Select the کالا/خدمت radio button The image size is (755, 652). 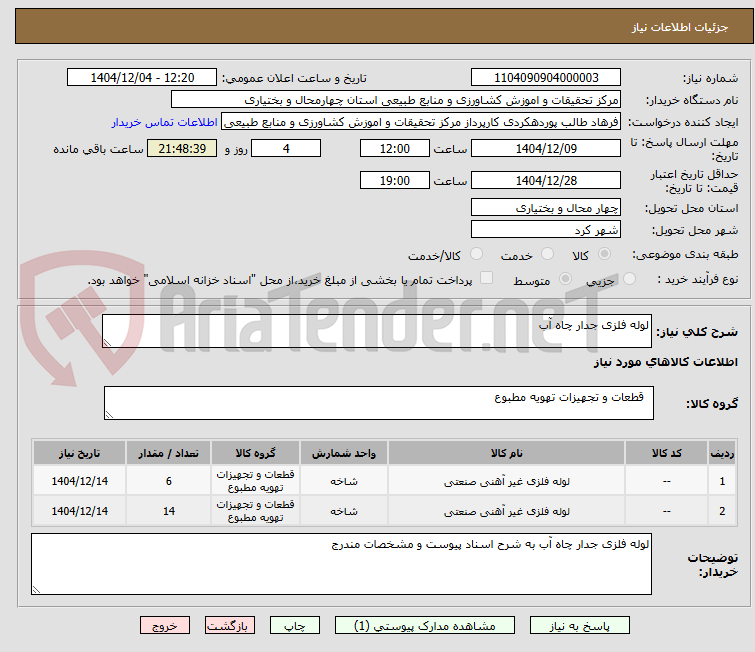point(476,254)
